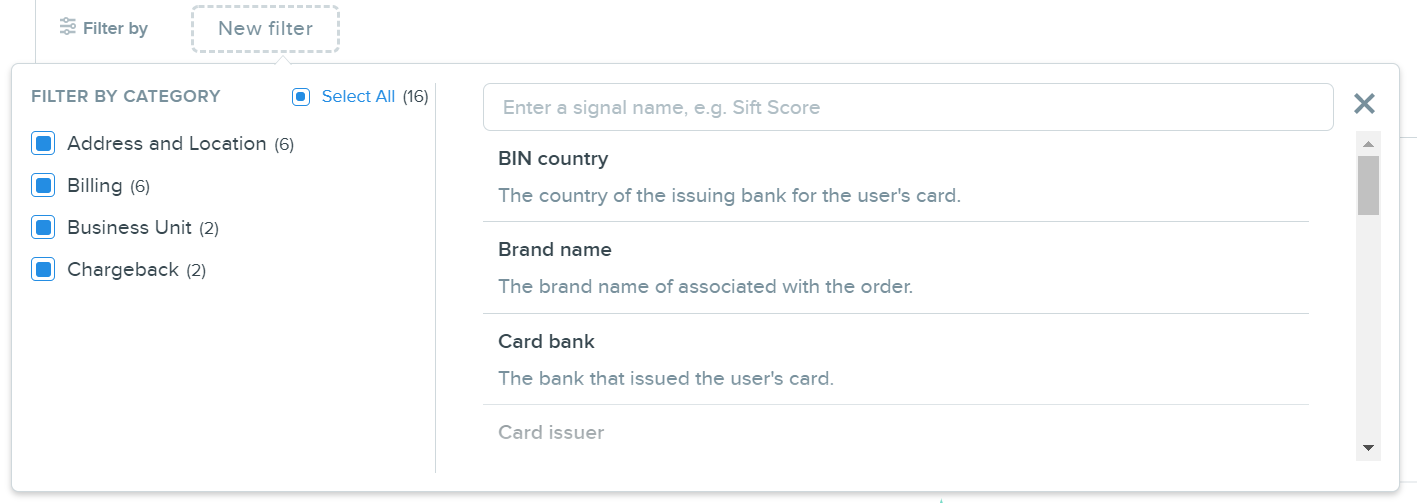Open the New filter dropdown
The width and height of the screenshot is (1417, 503).
266,28
